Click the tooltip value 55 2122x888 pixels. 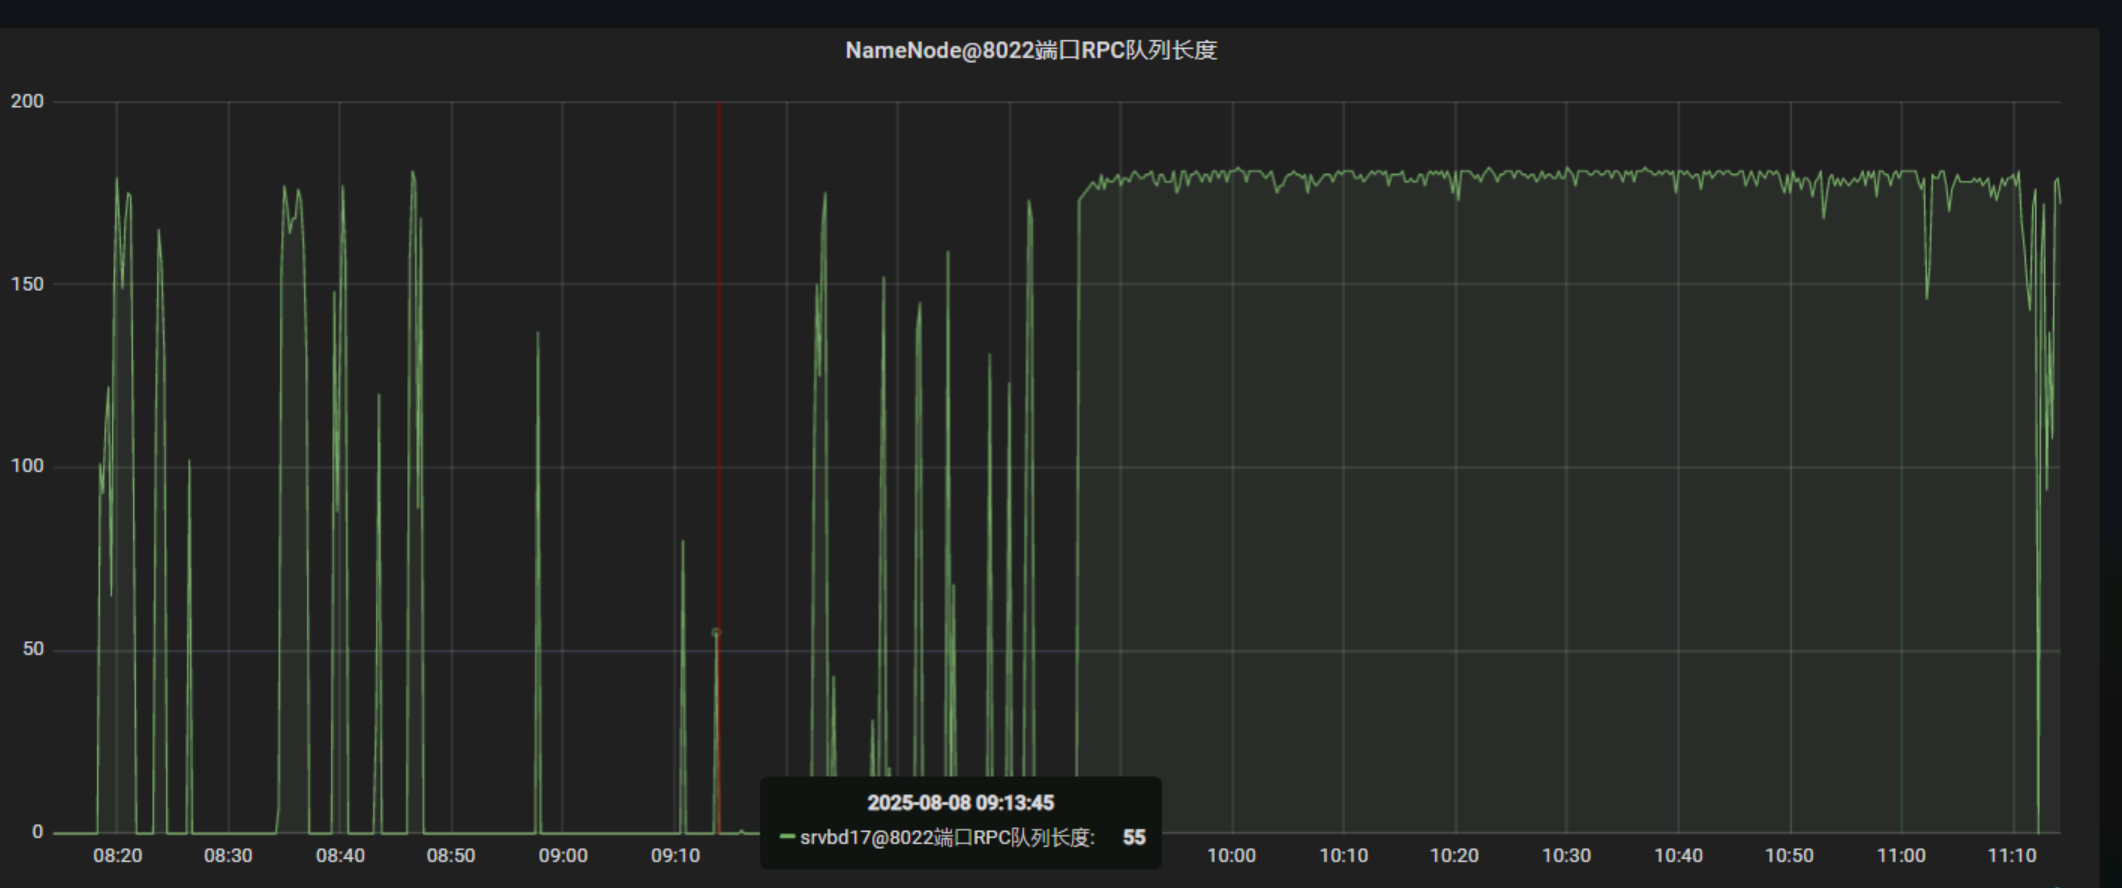pos(1134,838)
